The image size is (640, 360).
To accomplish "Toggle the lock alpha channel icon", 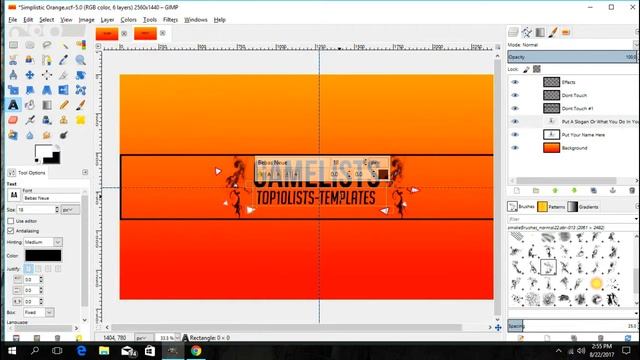I will coord(537,69).
